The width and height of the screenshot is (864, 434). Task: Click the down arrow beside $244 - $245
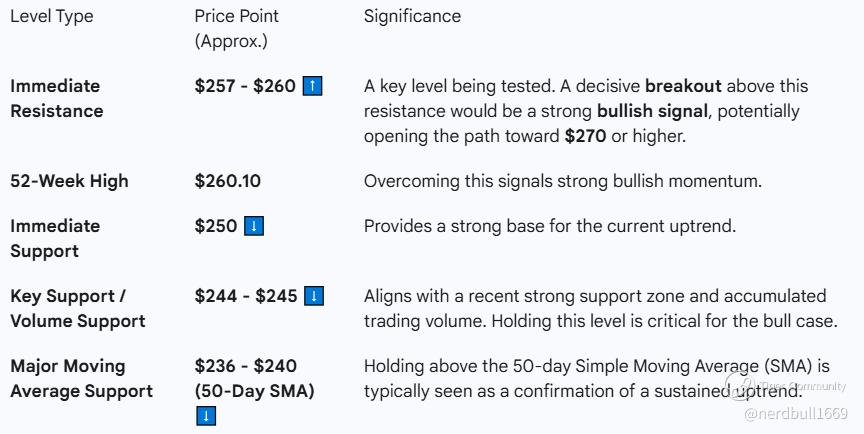coord(314,296)
